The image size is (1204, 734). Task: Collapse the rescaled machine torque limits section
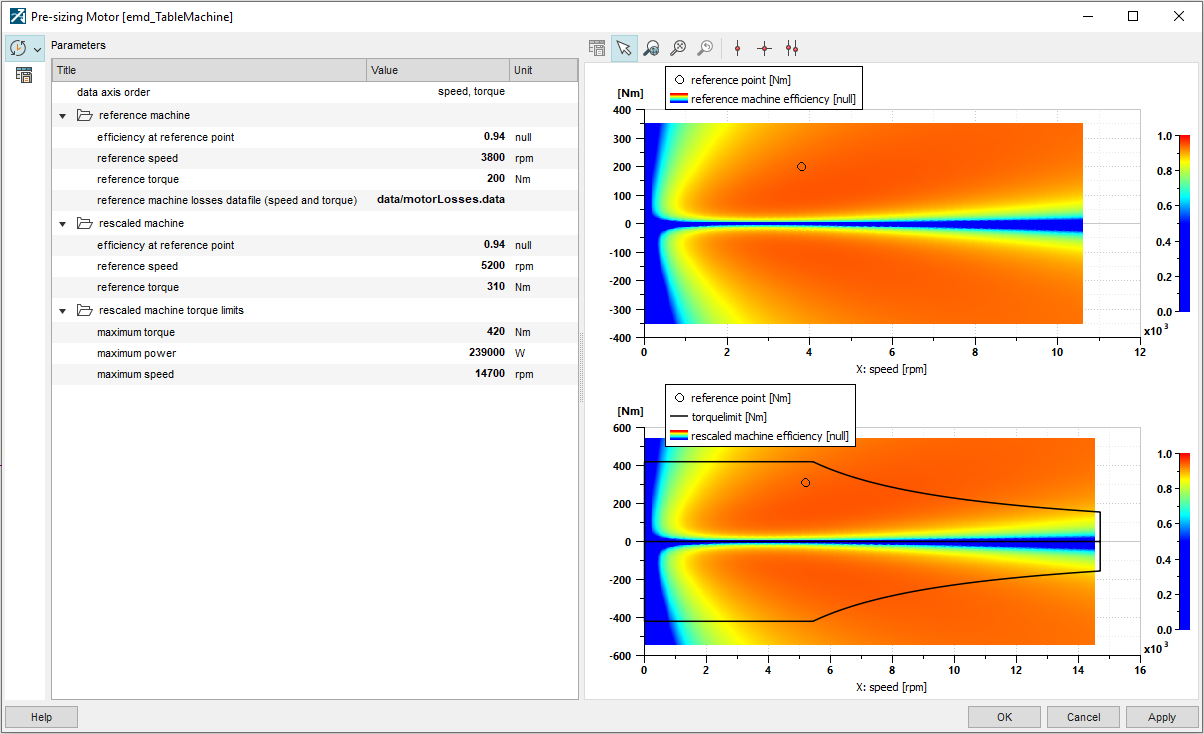coord(63,310)
